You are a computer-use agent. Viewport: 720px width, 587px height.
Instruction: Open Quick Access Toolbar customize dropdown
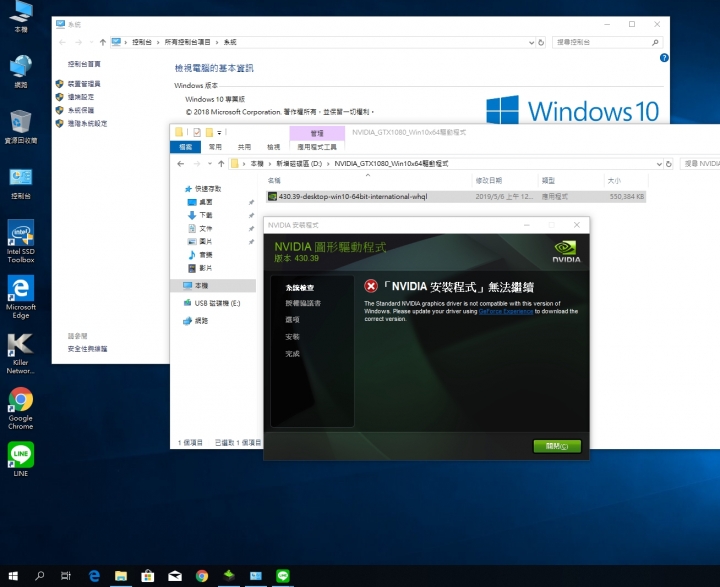click(x=219, y=133)
